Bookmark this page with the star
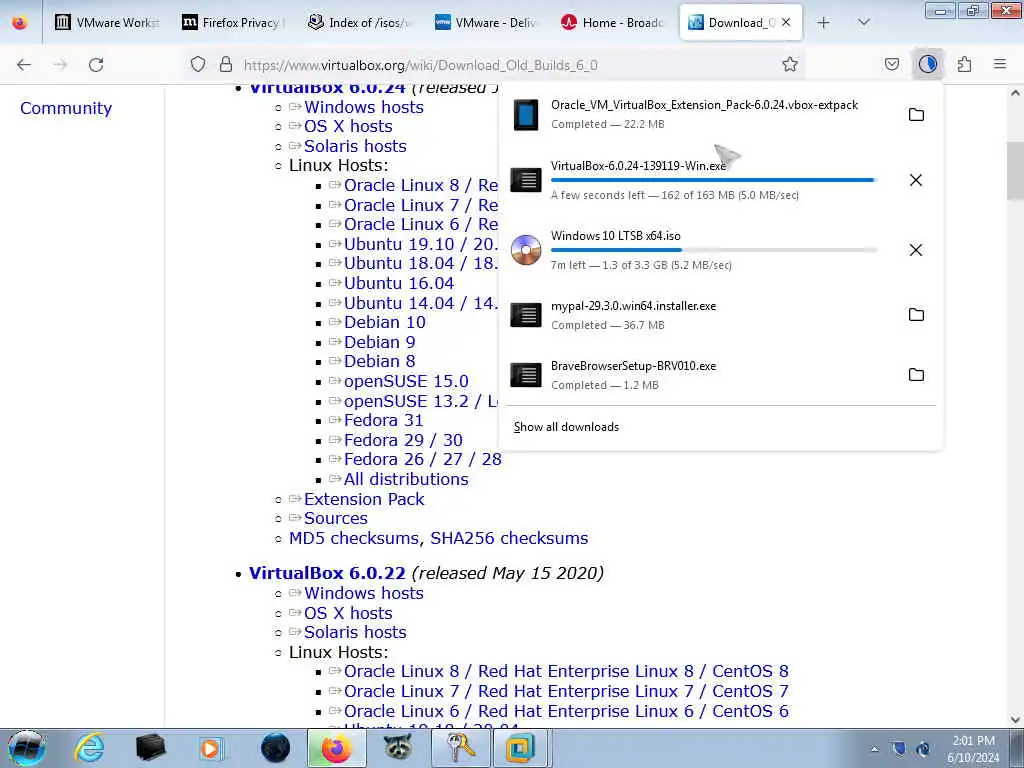Viewport: 1024px width, 768px height. pyautogui.click(x=790, y=64)
